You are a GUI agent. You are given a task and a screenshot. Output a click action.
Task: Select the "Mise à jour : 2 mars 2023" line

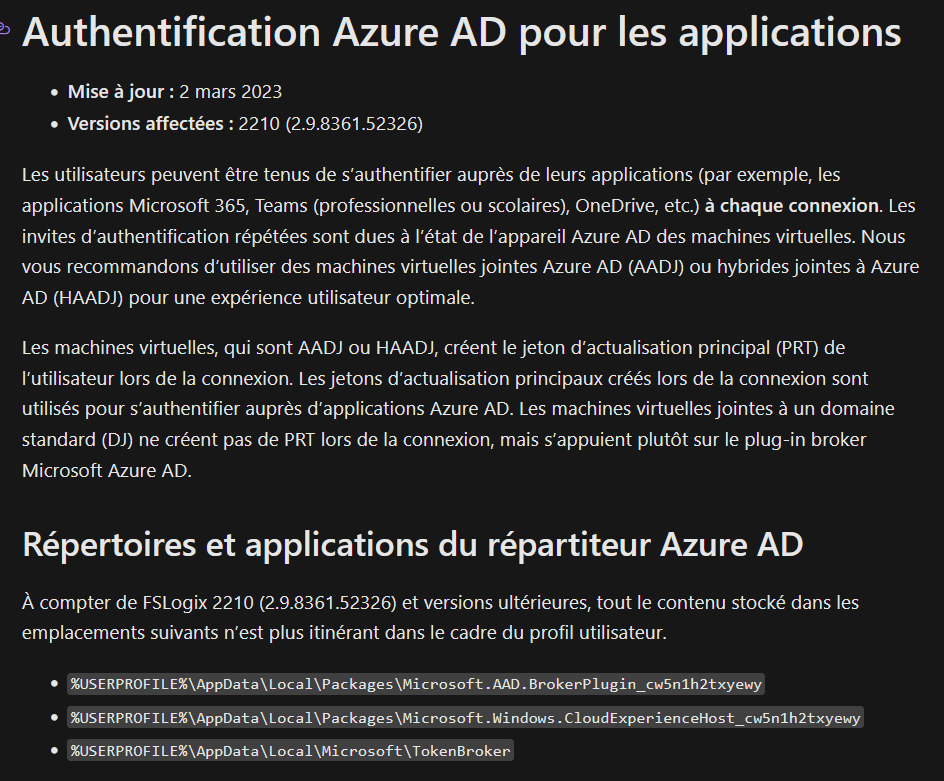point(175,92)
